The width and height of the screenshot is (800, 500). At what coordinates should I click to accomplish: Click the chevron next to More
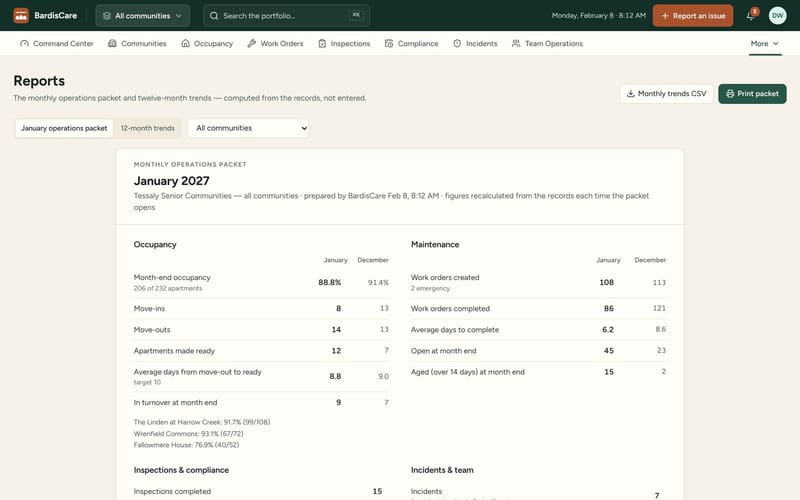coord(776,43)
